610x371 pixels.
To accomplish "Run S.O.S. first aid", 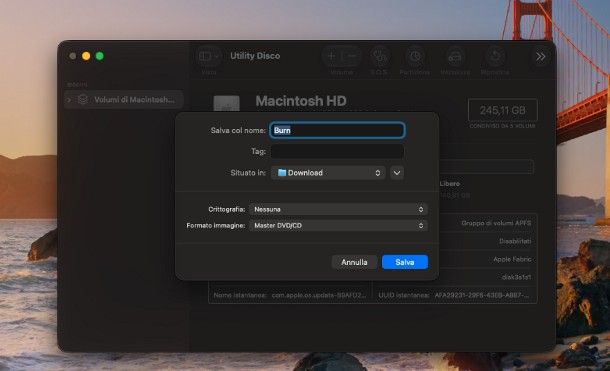I will tap(379, 57).
